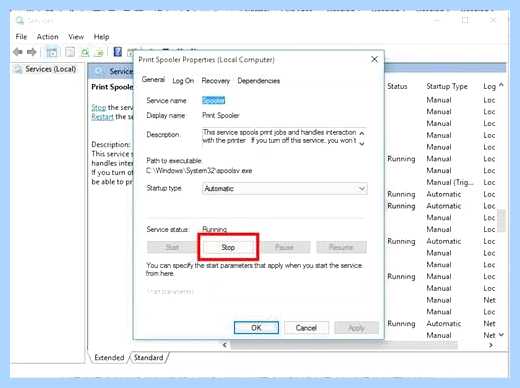Screen dimensions: 520x388
Task: Click horizontal scrollbar right arrow
Action: (491, 345)
